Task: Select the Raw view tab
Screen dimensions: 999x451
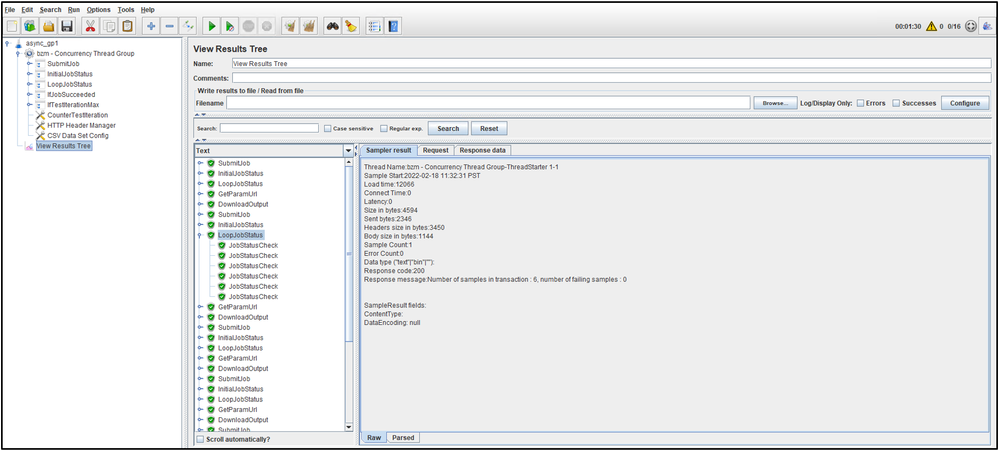Action: coord(374,438)
